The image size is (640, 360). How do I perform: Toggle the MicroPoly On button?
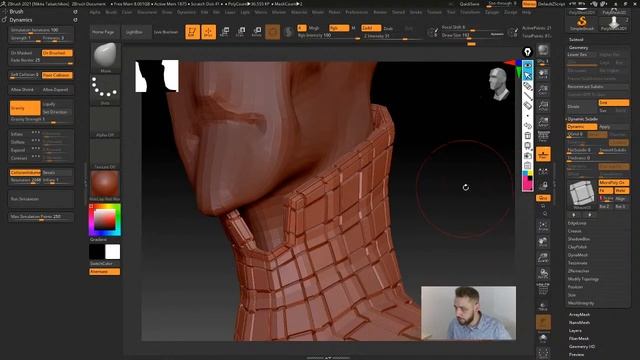pos(614,182)
